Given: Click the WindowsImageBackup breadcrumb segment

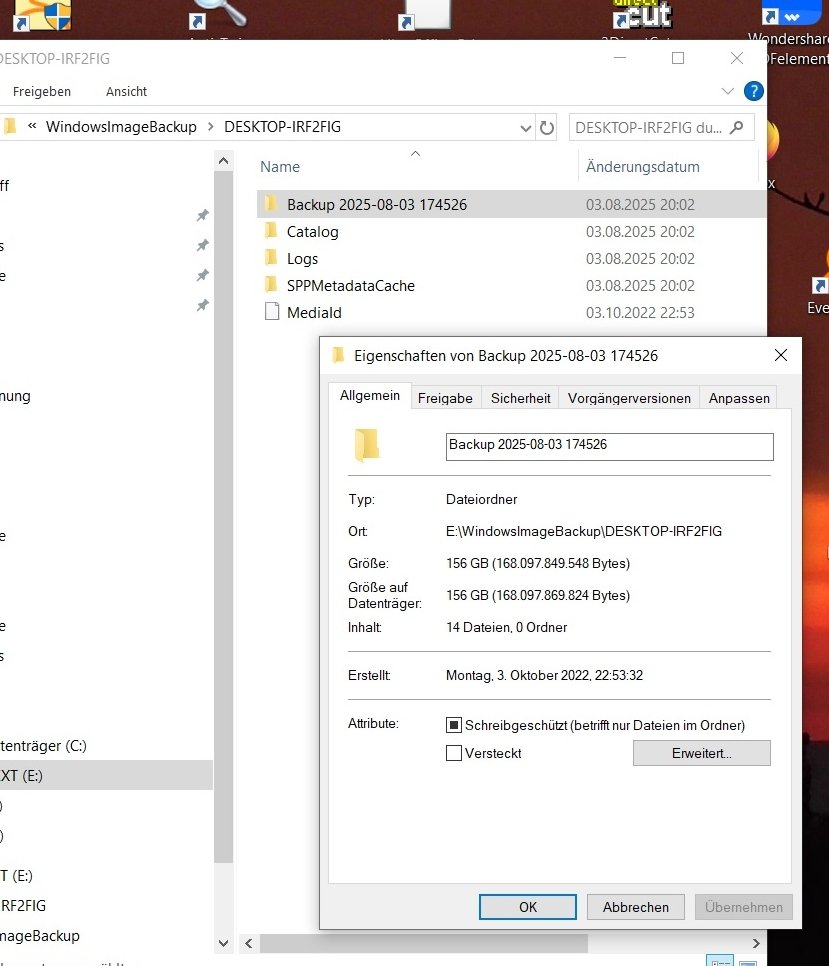Looking at the screenshot, I should [121, 126].
